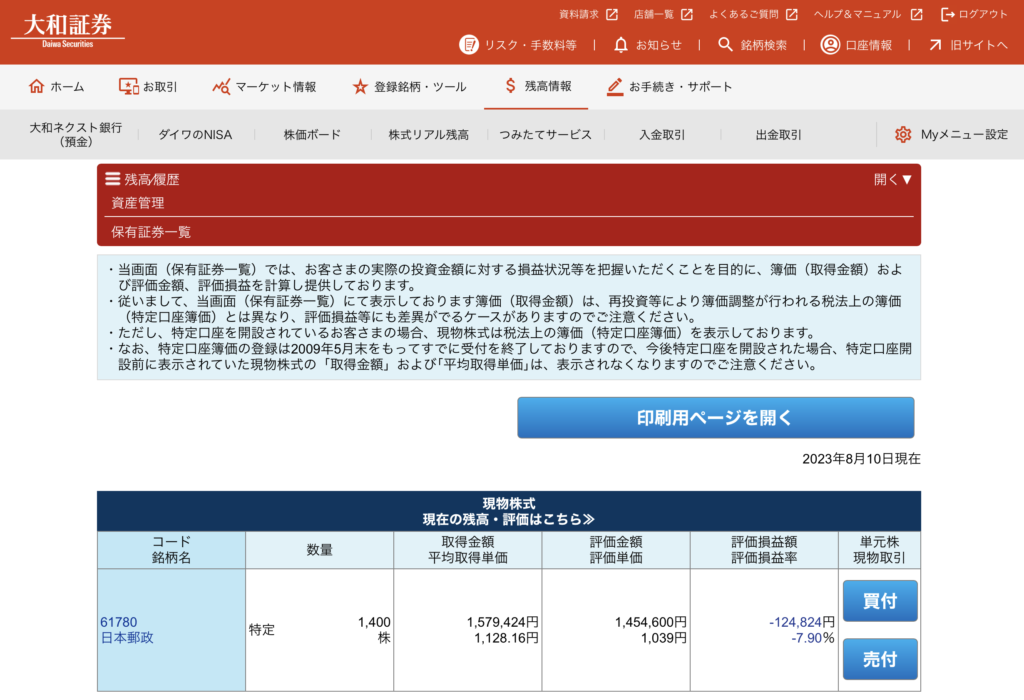Click the 残高/履歴 hamburger menu icon

[x=113, y=178]
